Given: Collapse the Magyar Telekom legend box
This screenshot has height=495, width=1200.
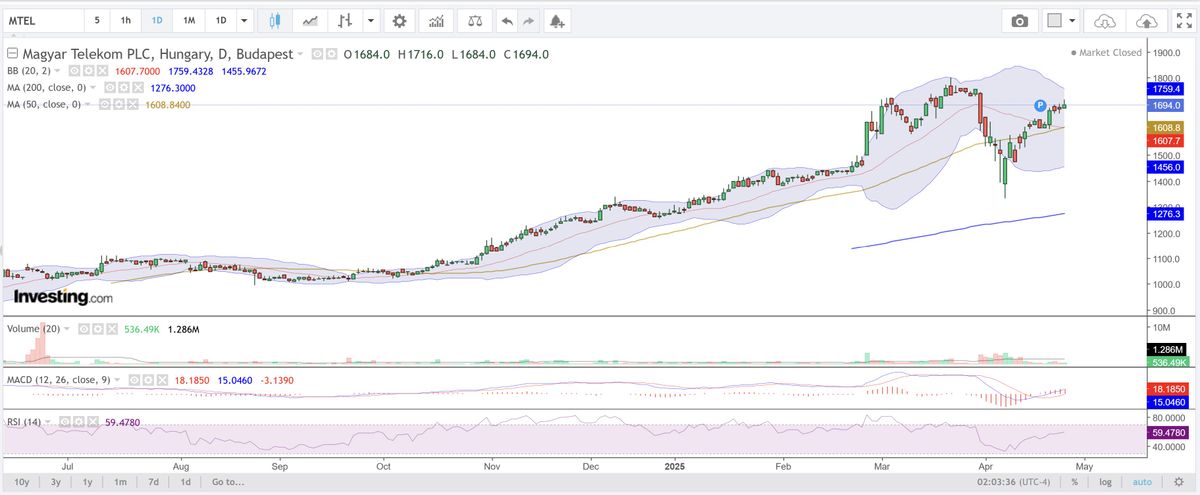Looking at the screenshot, I should [x=12, y=54].
